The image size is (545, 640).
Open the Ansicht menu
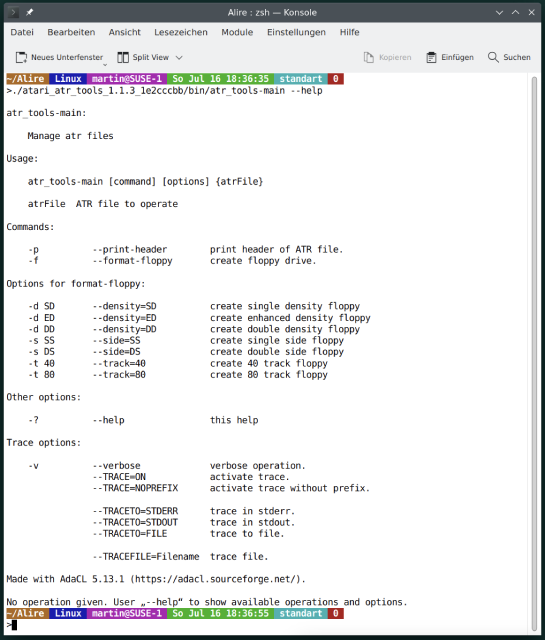pyautogui.click(x=125, y=32)
